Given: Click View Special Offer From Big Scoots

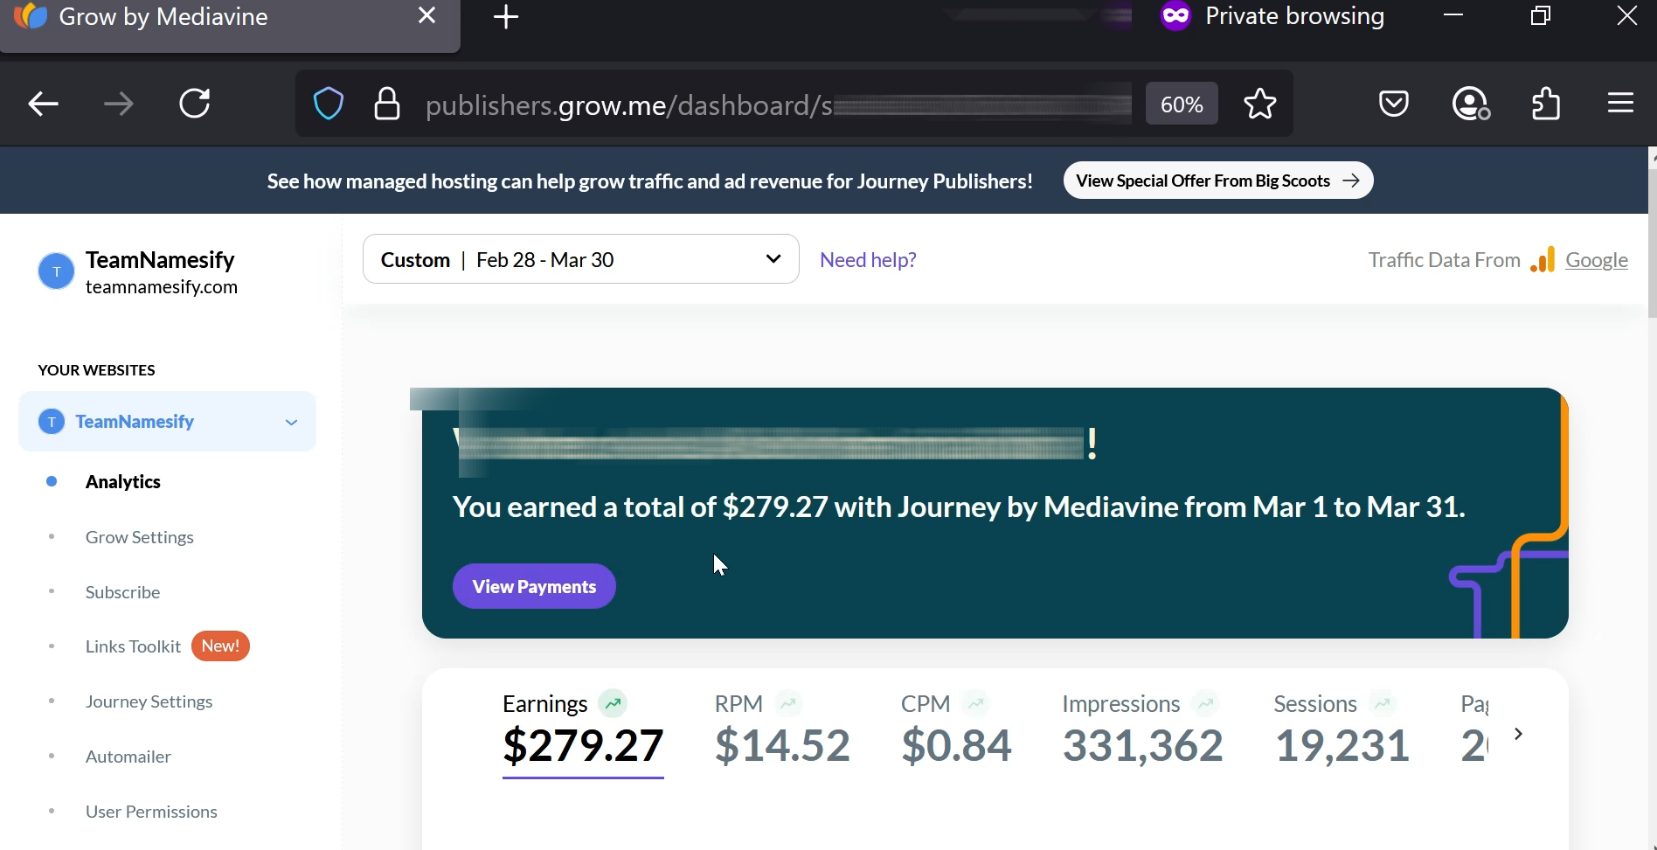Looking at the screenshot, I should coord(1218,181).
